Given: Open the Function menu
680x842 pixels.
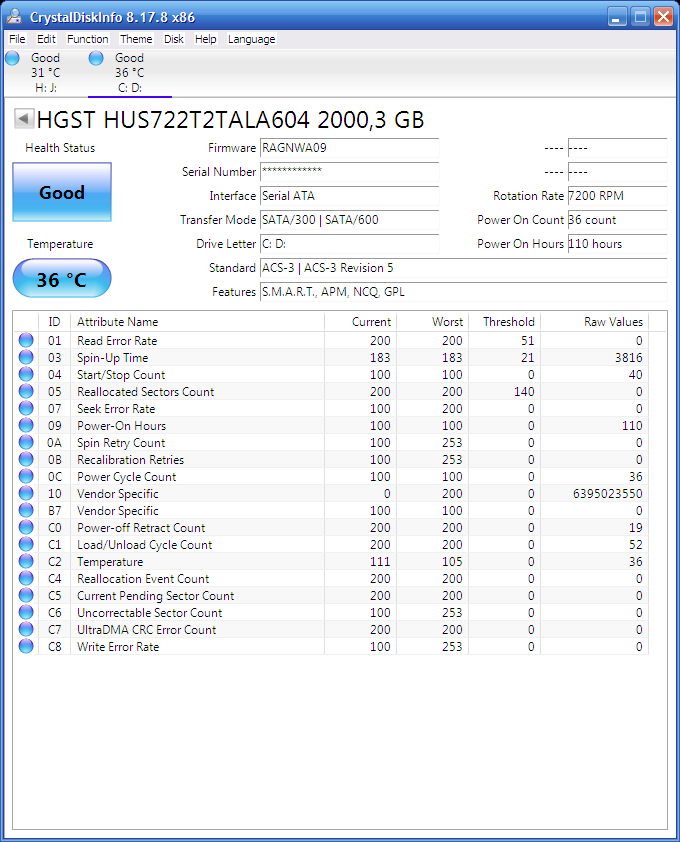Looking at the screenshot, I should (x=88, y=39).
